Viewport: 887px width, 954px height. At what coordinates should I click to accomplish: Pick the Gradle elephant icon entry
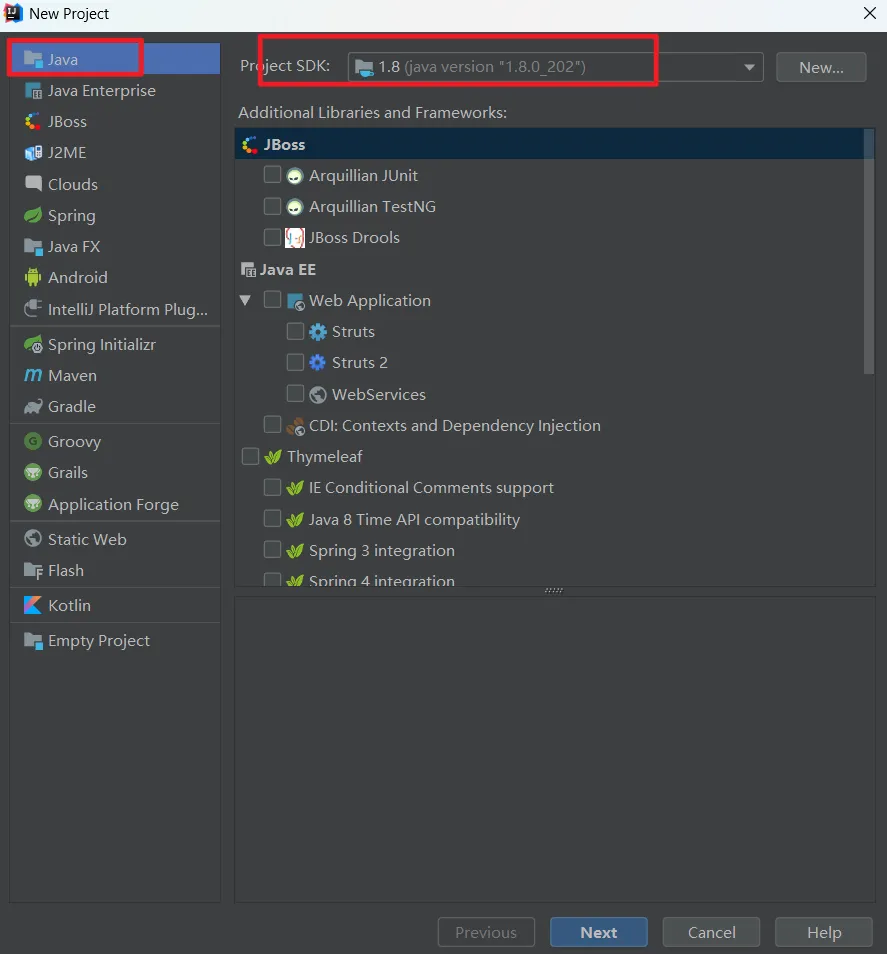33,406
